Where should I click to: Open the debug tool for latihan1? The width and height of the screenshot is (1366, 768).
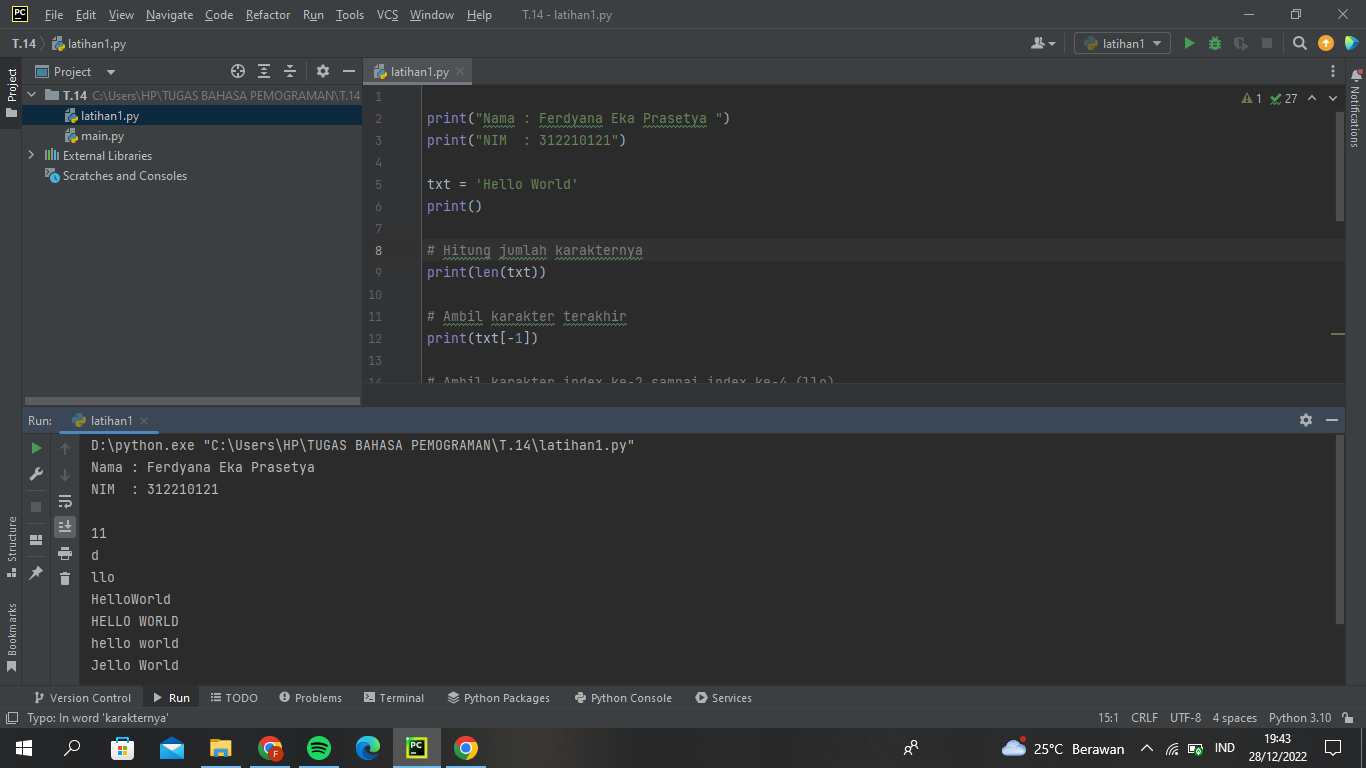click(x=1212, y=43)
